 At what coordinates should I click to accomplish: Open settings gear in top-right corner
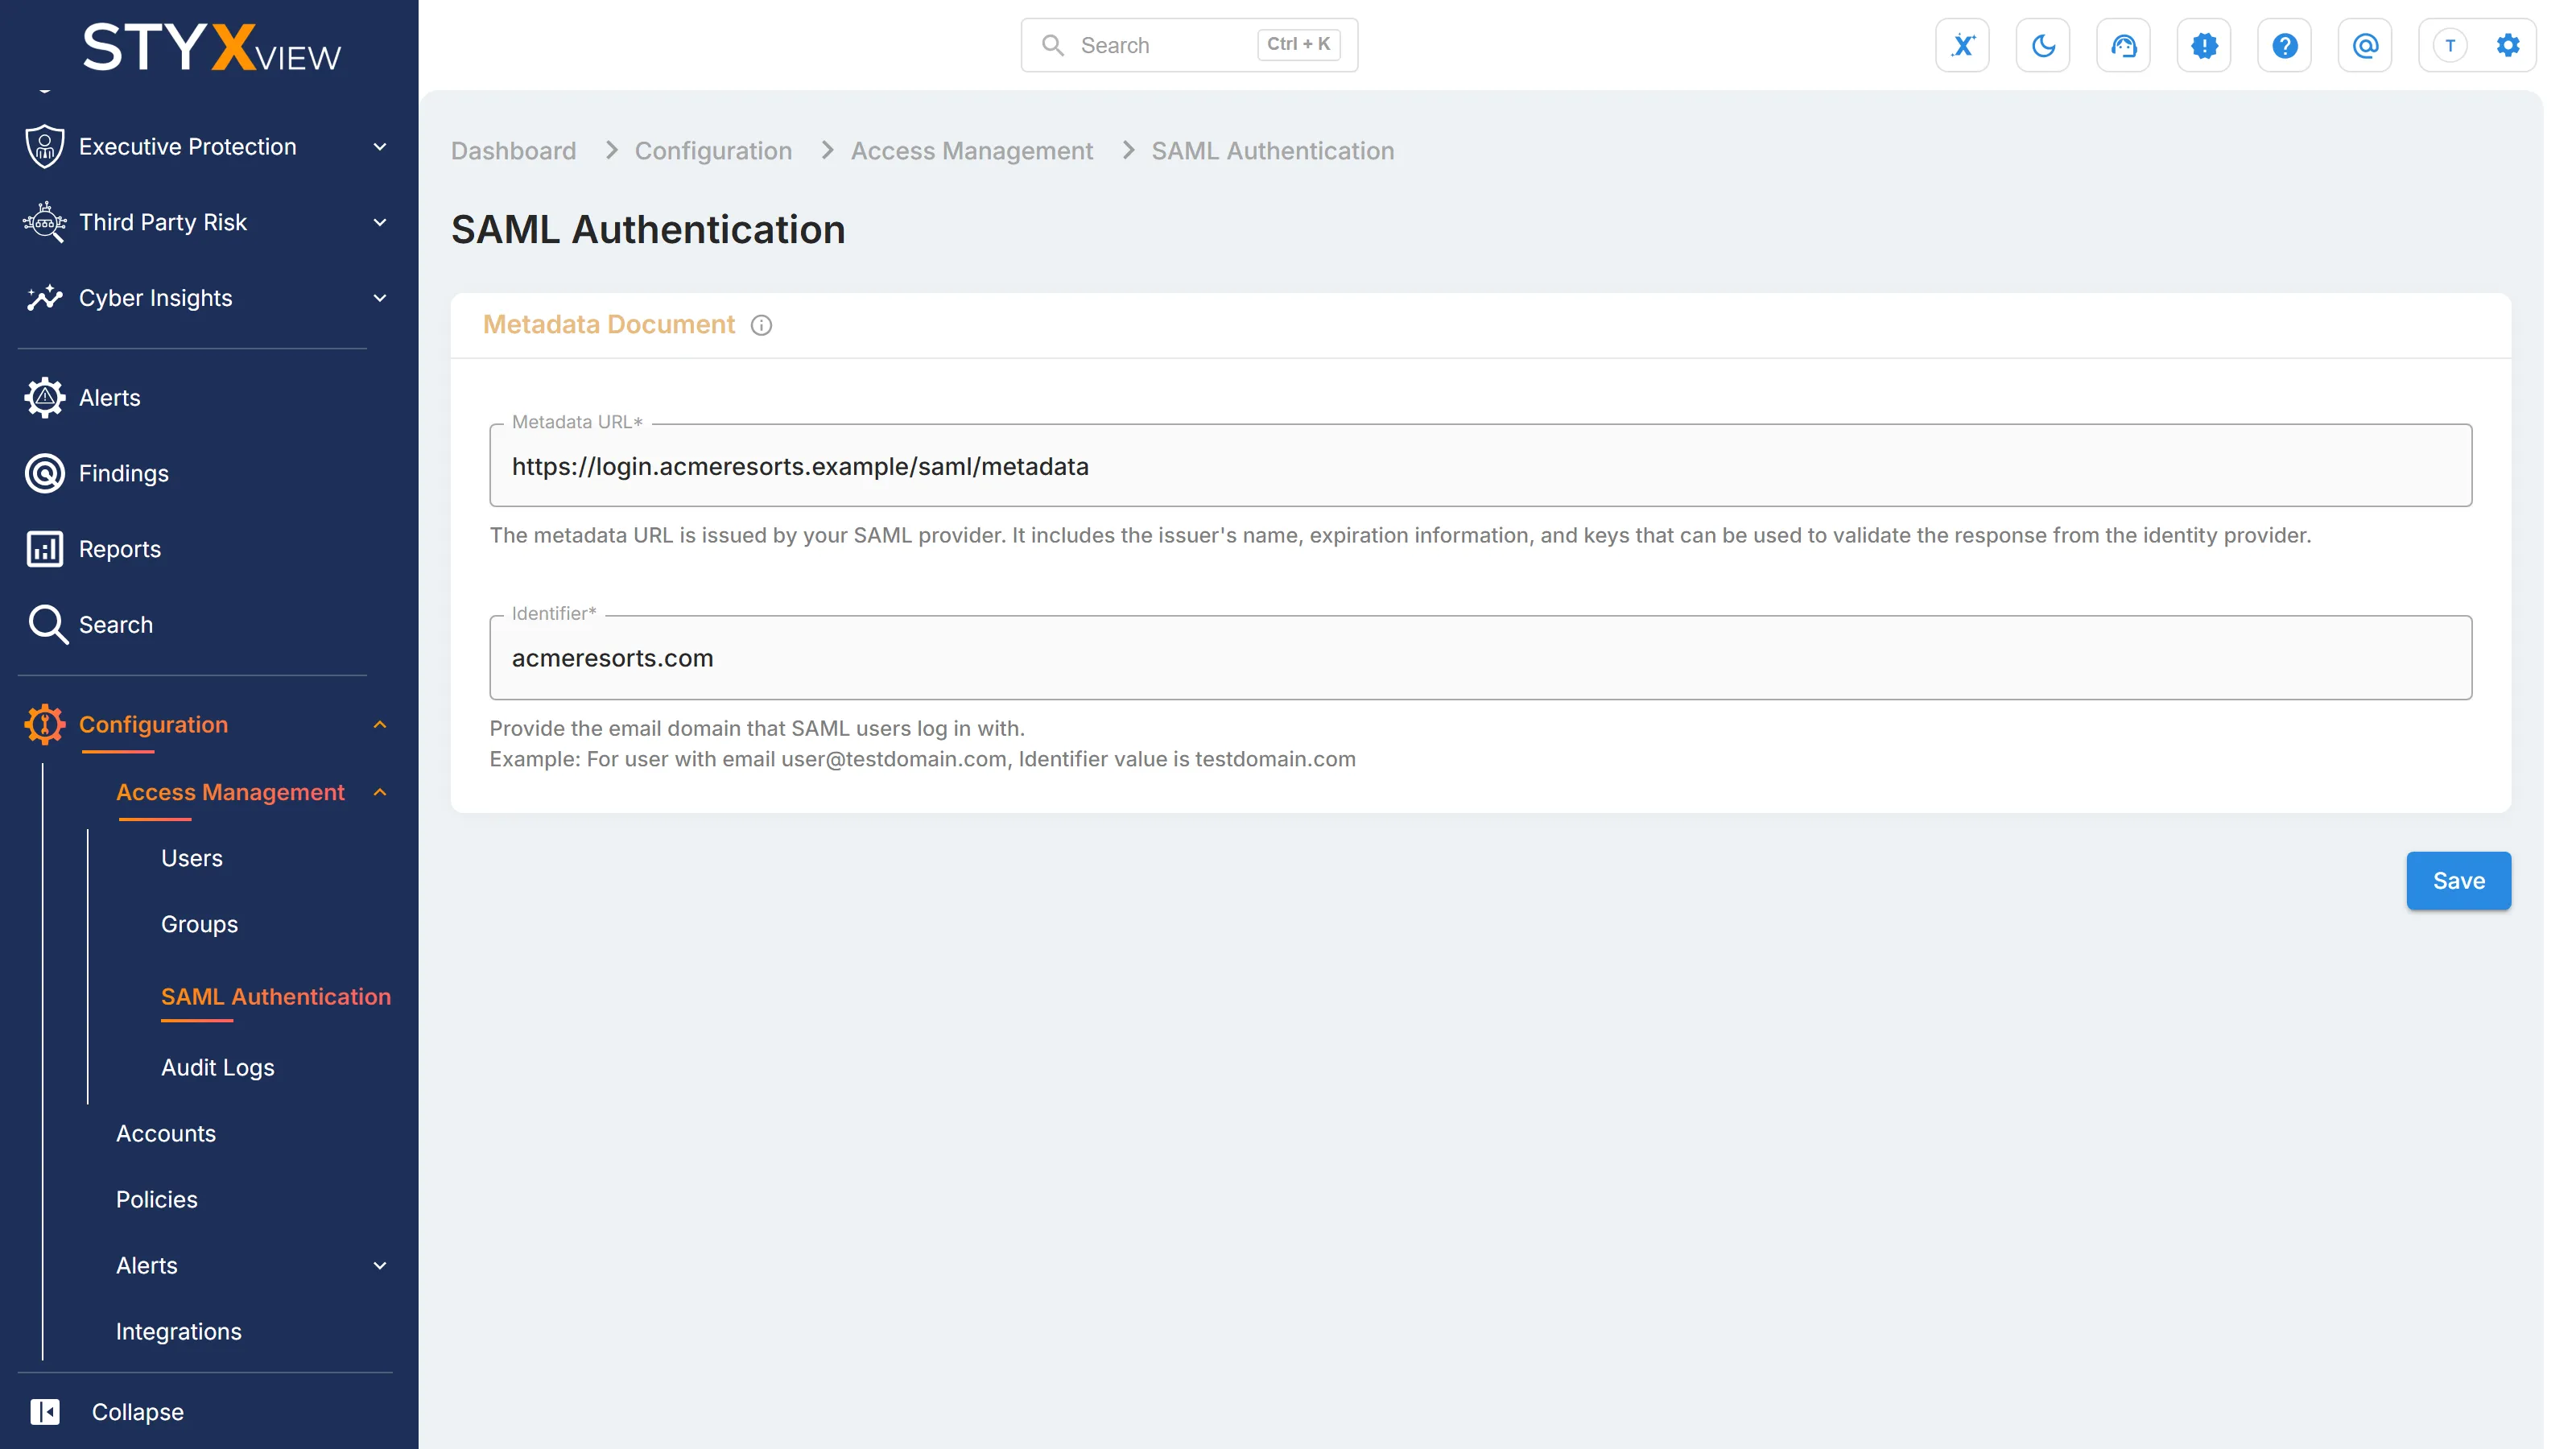click(2508, 46)
